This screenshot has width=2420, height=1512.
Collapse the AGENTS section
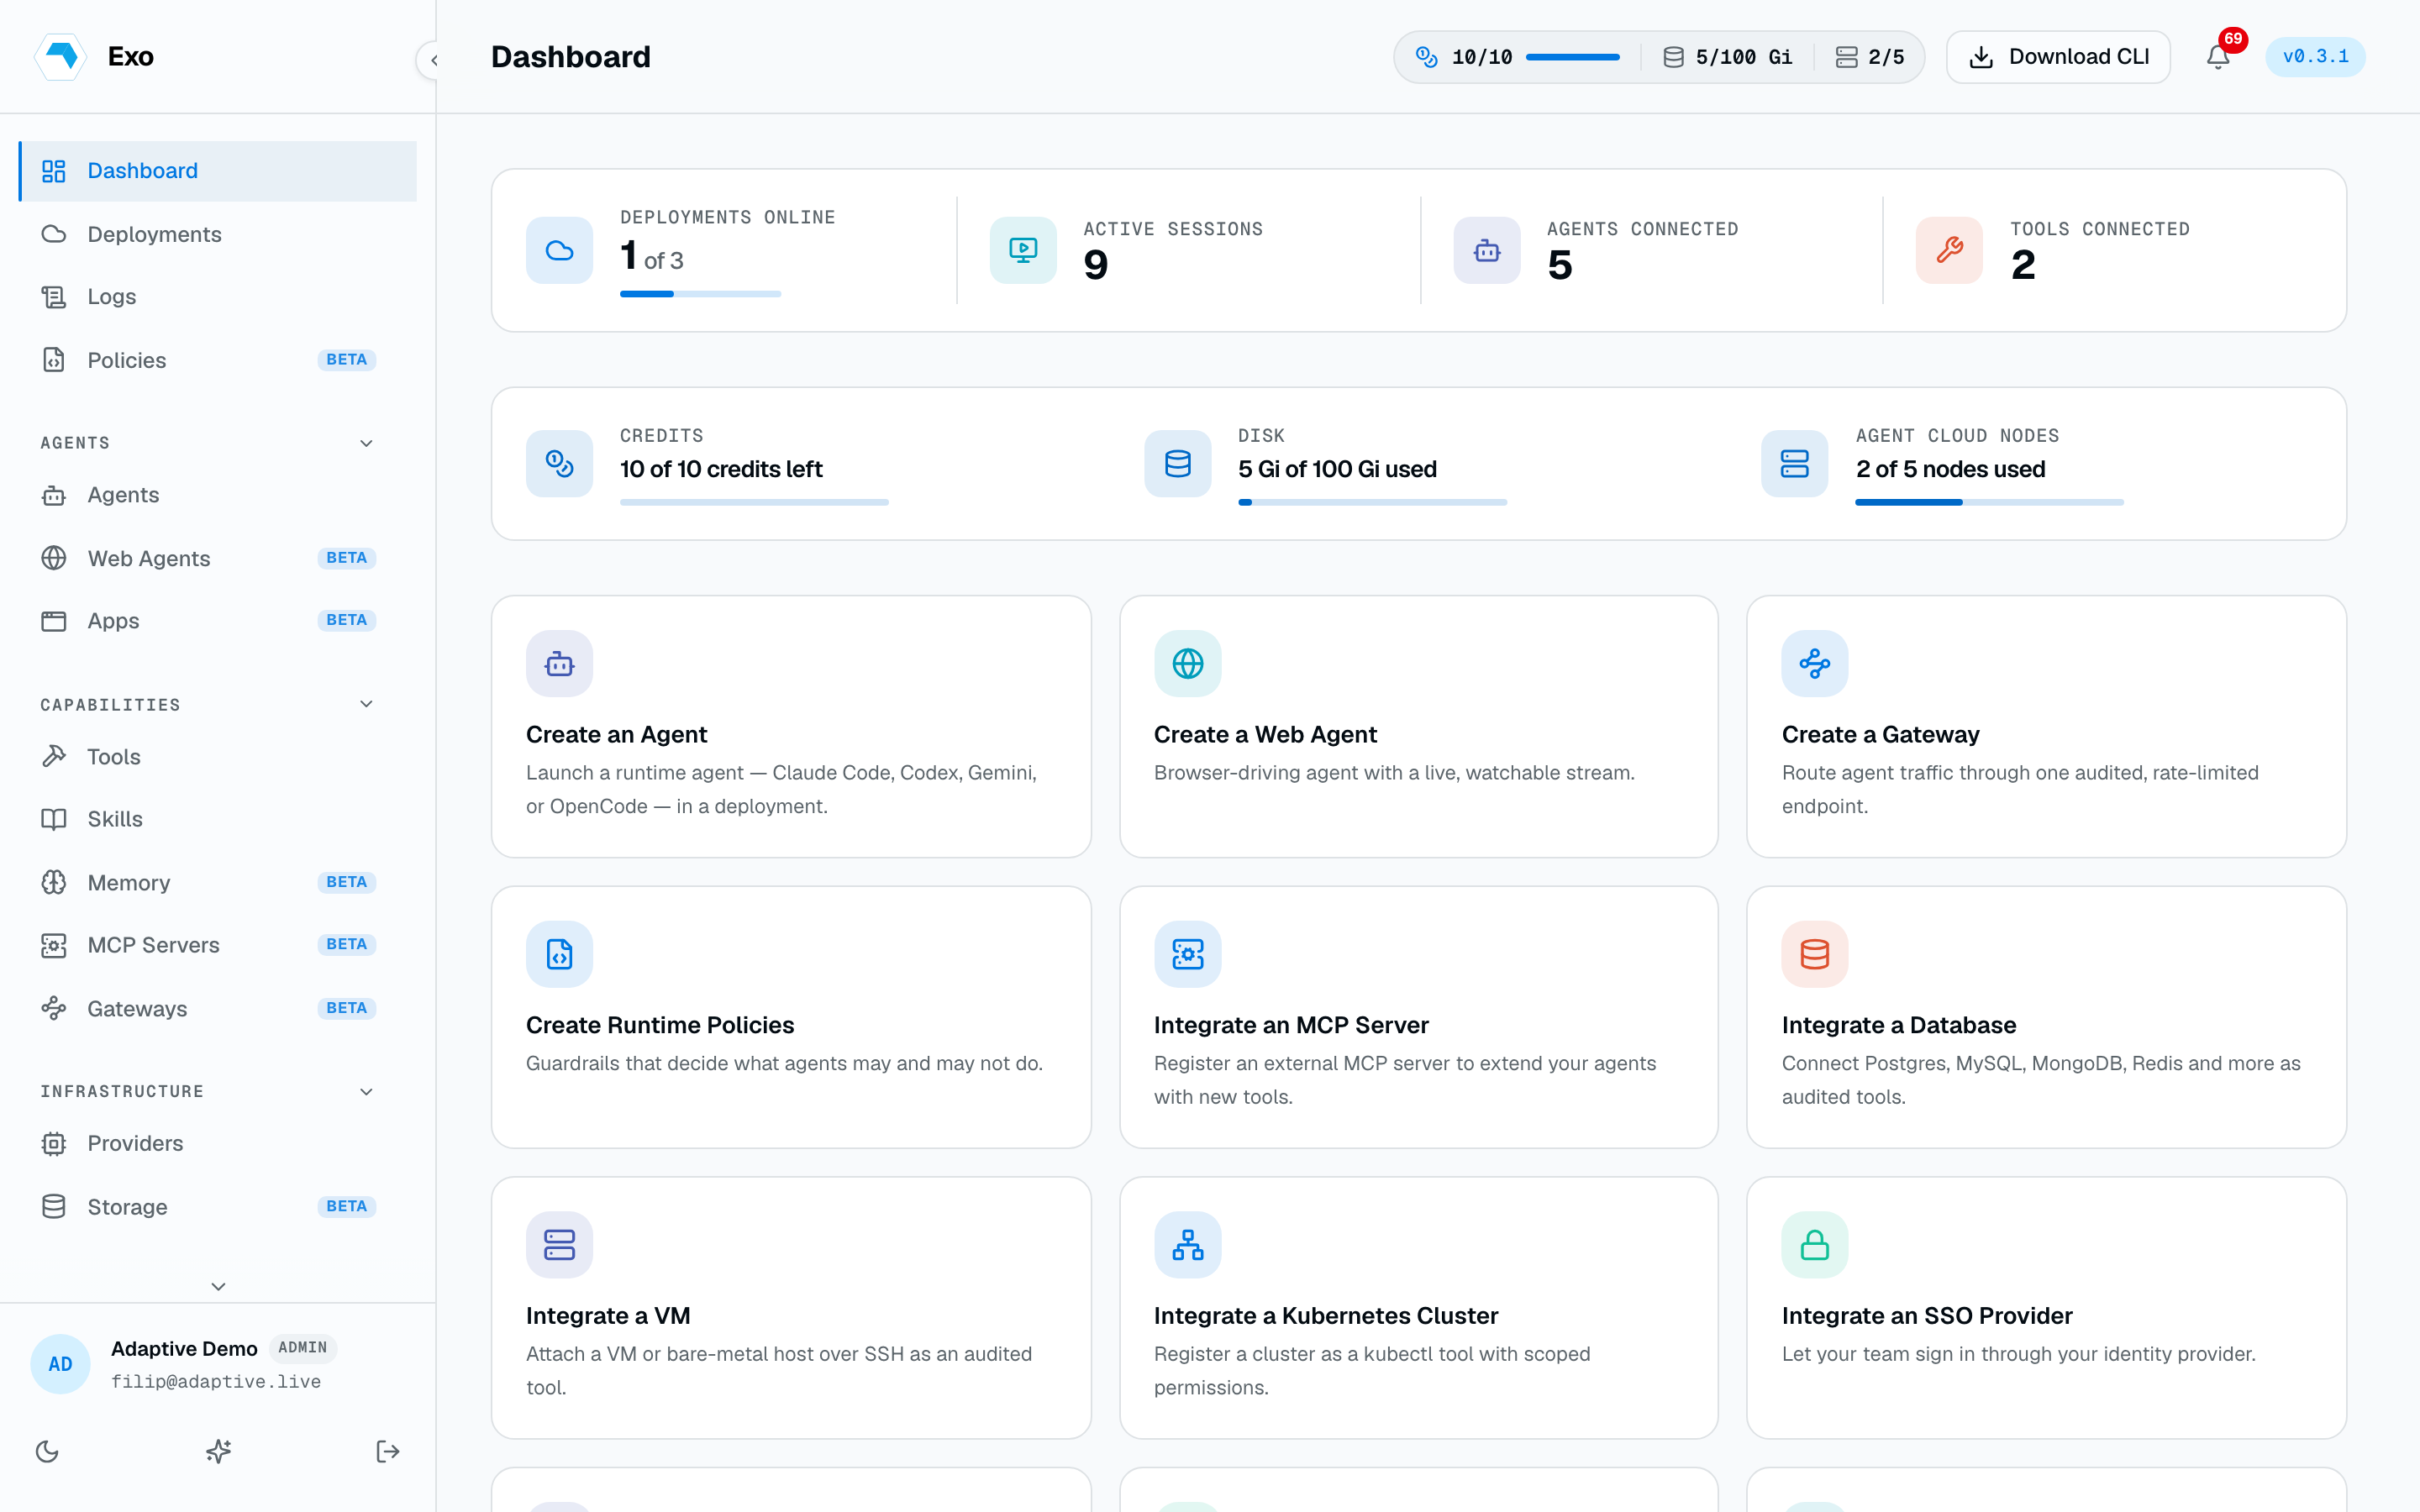click(366, 443)
